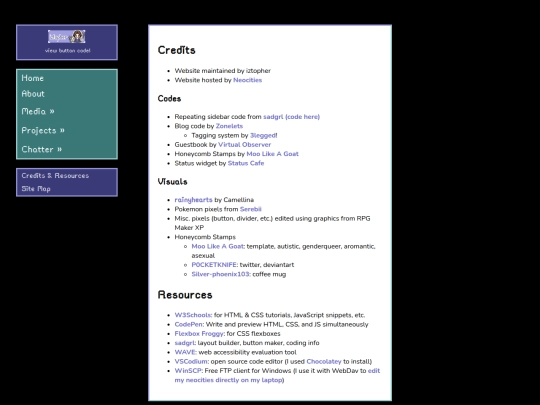Open Credits & Resources page
The width and height of the screenshot is (540, 405).
55,176
